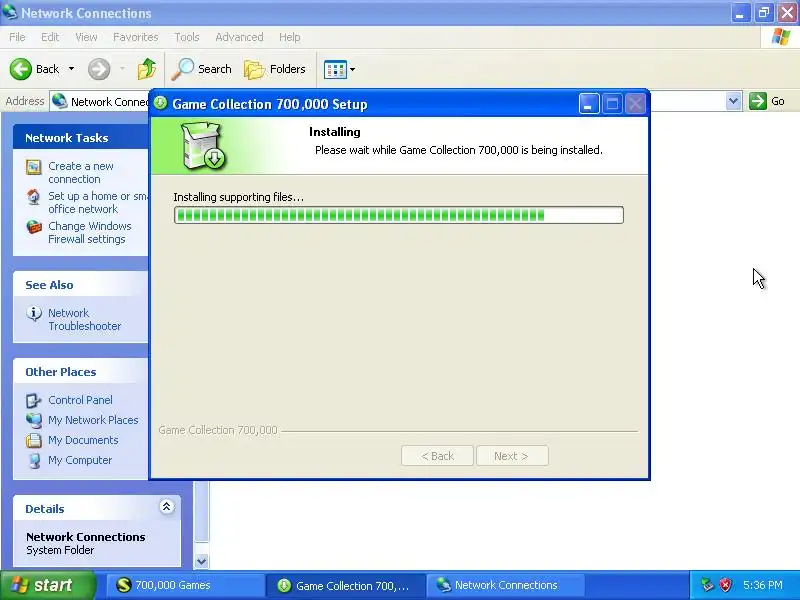
Task: Click the Setup installer box icon
Action: (x=203, y=146)
